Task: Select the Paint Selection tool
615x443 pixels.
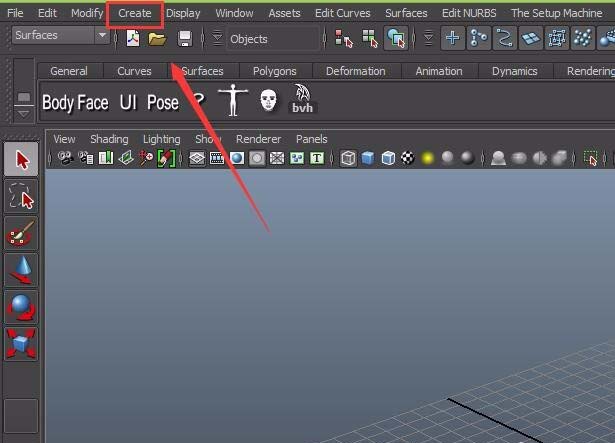Action: pos(21,233)
